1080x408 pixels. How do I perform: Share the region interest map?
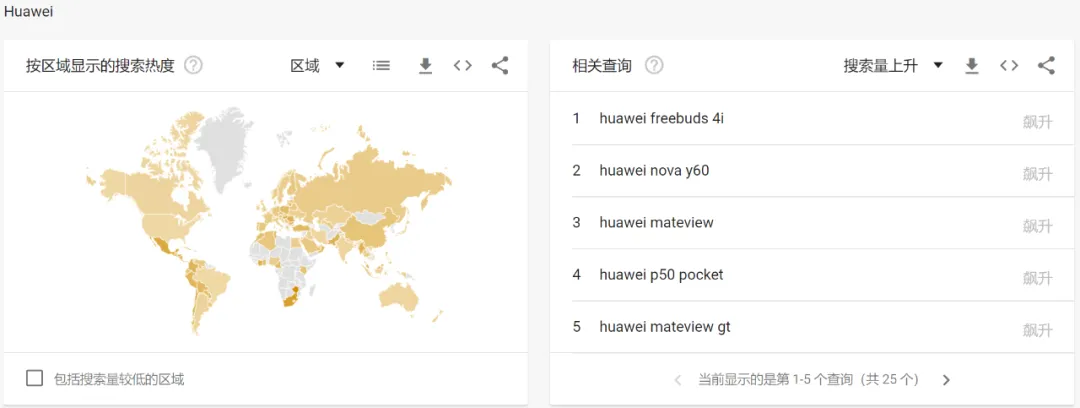tap(500, 66)
